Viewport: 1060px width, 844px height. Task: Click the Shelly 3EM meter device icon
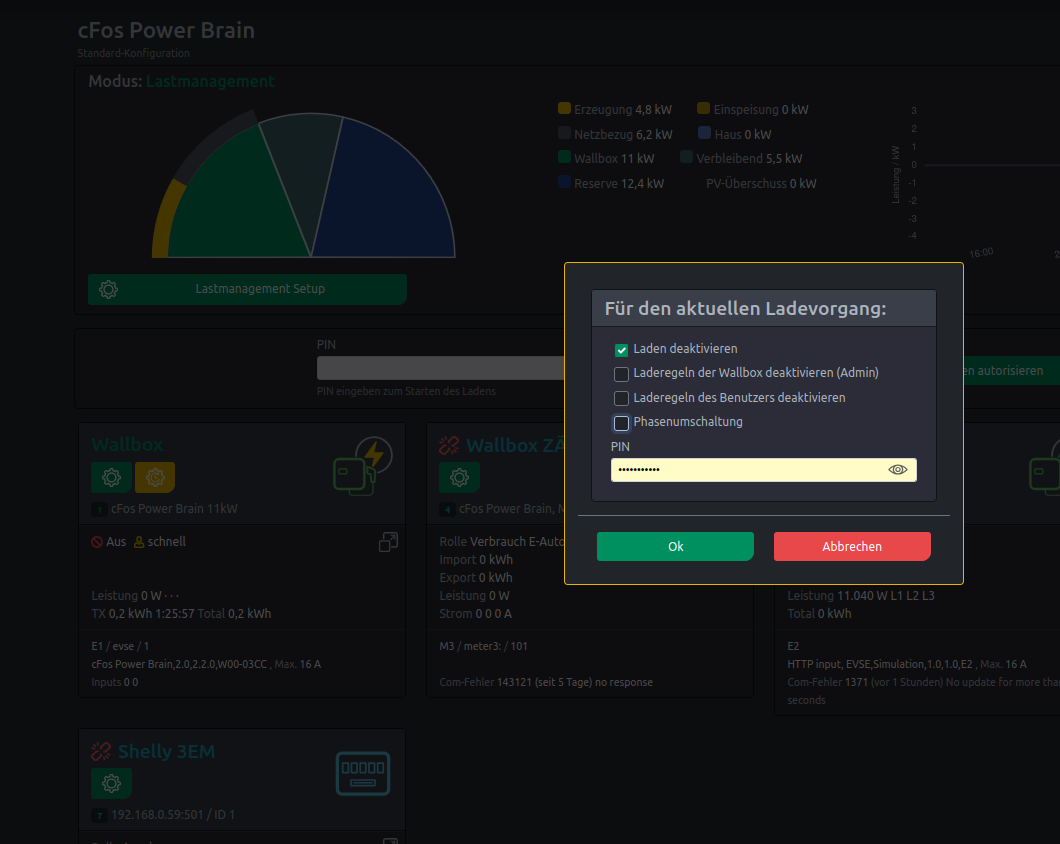[363, 773]
